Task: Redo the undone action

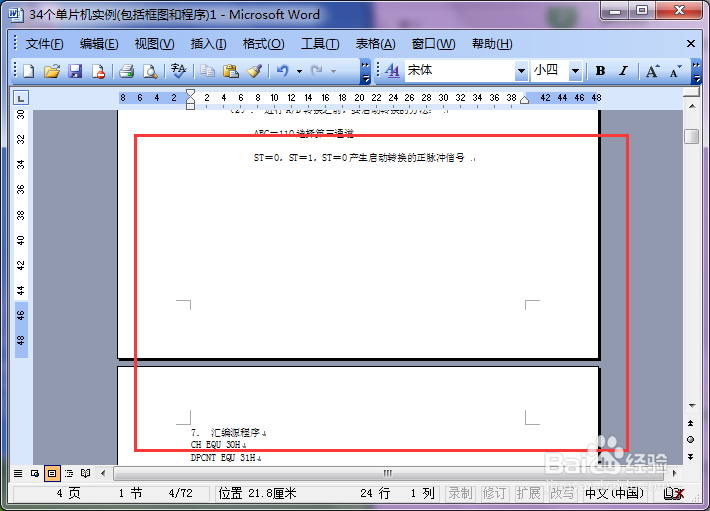Action: click(317, 71)
